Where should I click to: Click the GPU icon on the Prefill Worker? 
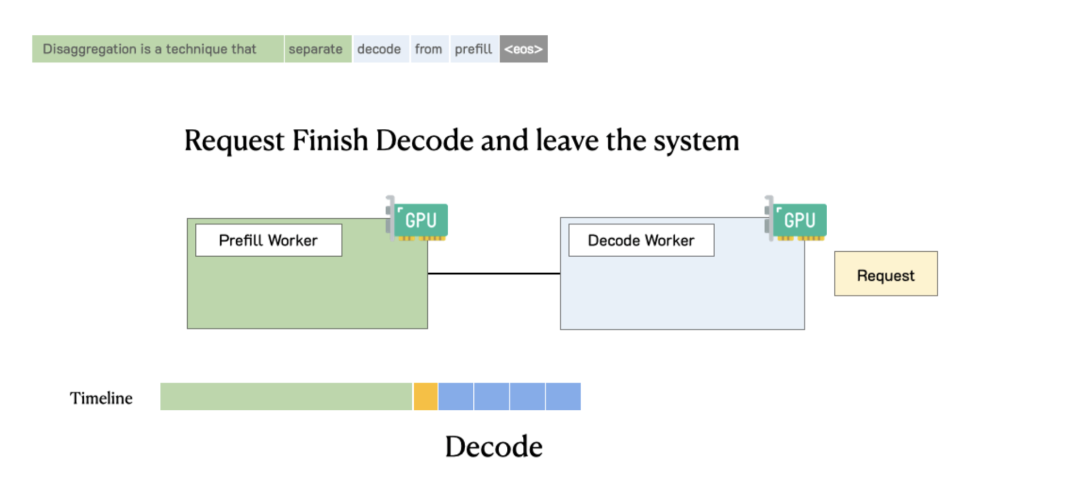click(418, 221)
